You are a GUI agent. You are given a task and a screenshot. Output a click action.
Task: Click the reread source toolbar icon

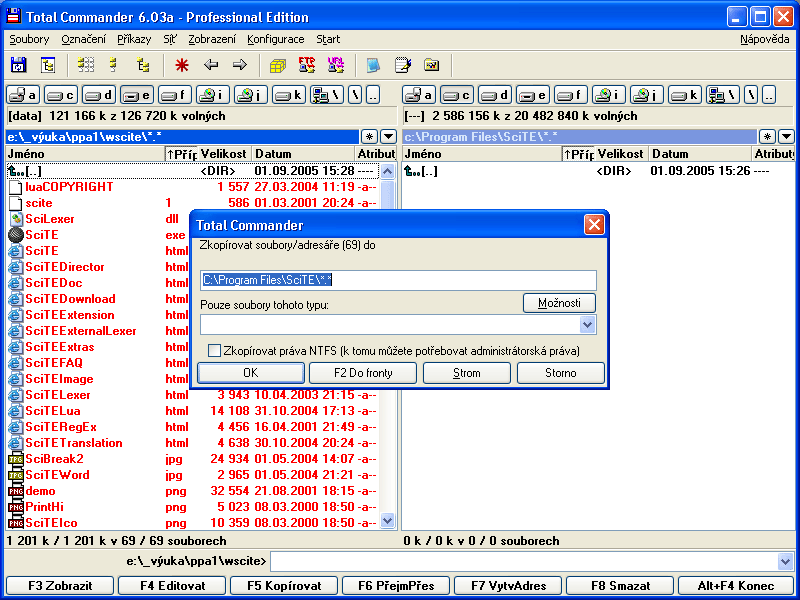tap(18, 65)
